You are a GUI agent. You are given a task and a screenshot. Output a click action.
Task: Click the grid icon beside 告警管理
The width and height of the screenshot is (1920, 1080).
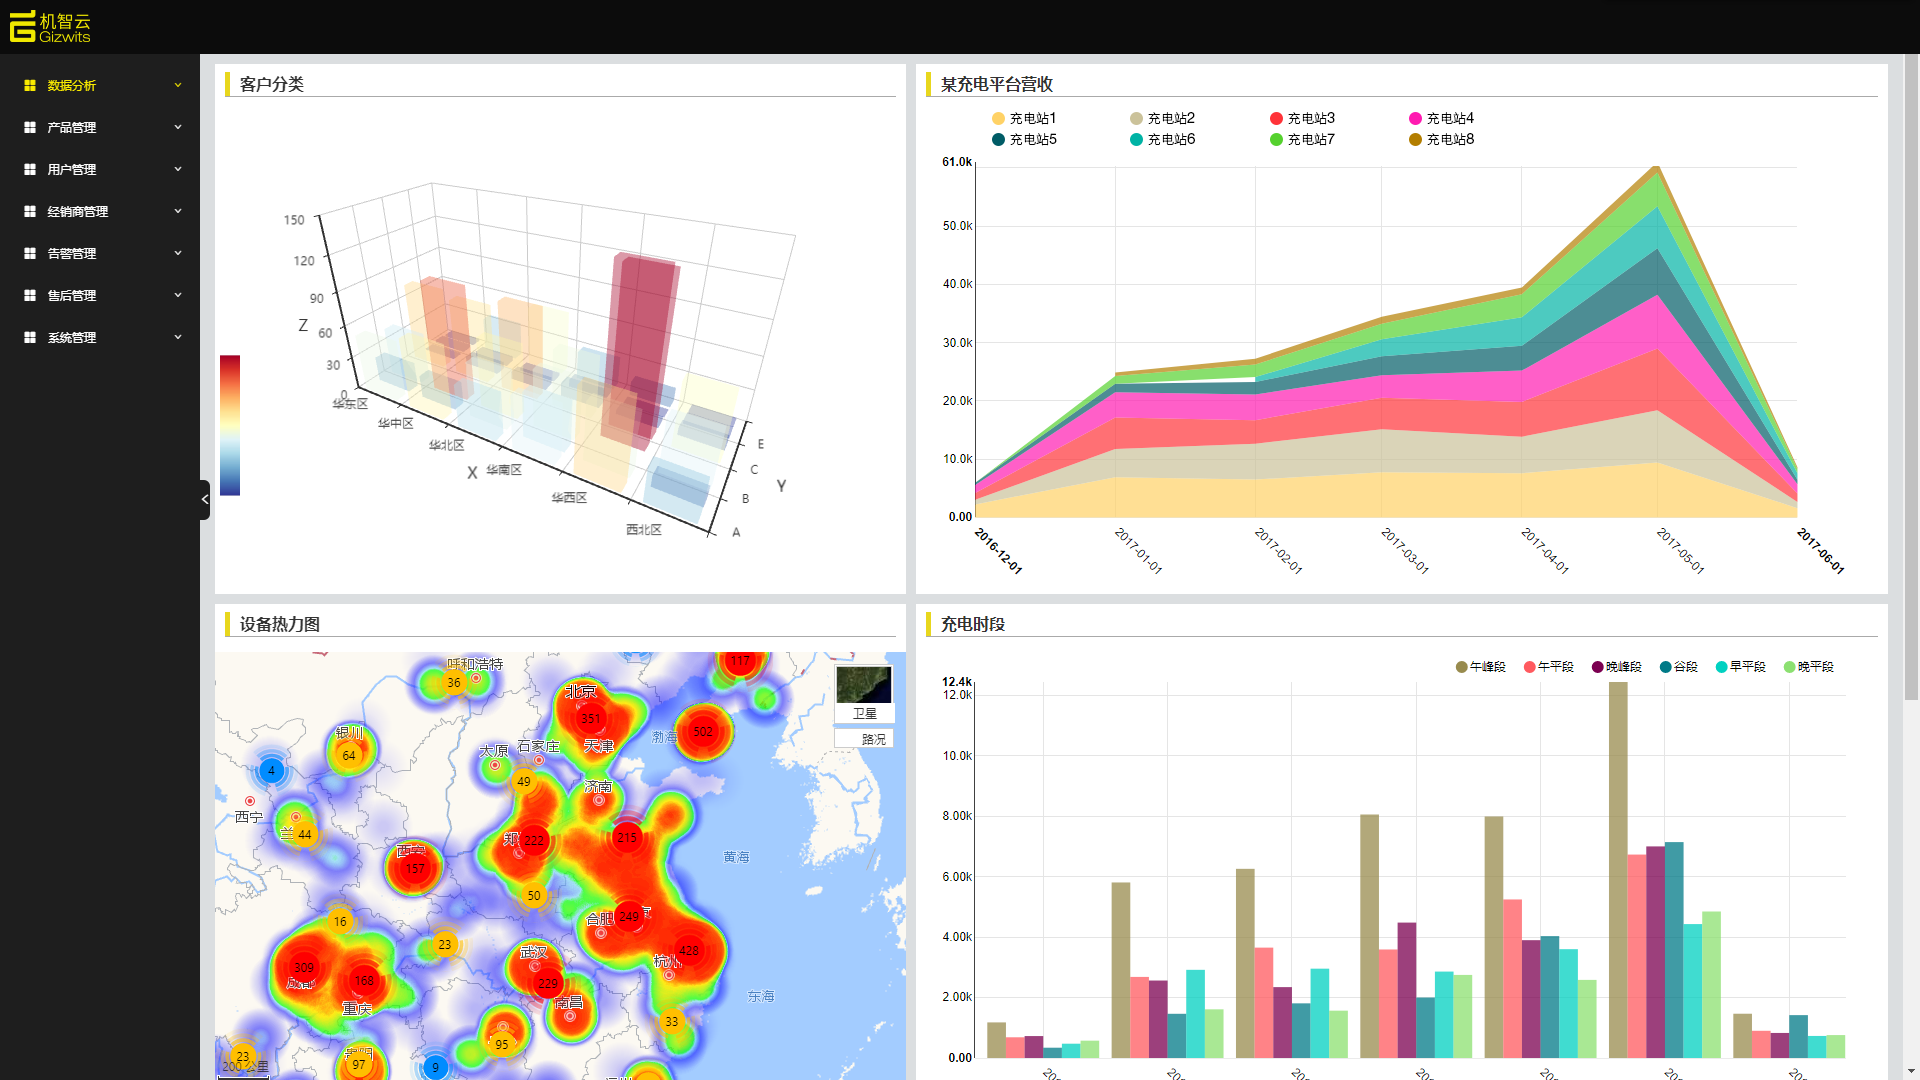pyautogui.click(x=30, y=254)
